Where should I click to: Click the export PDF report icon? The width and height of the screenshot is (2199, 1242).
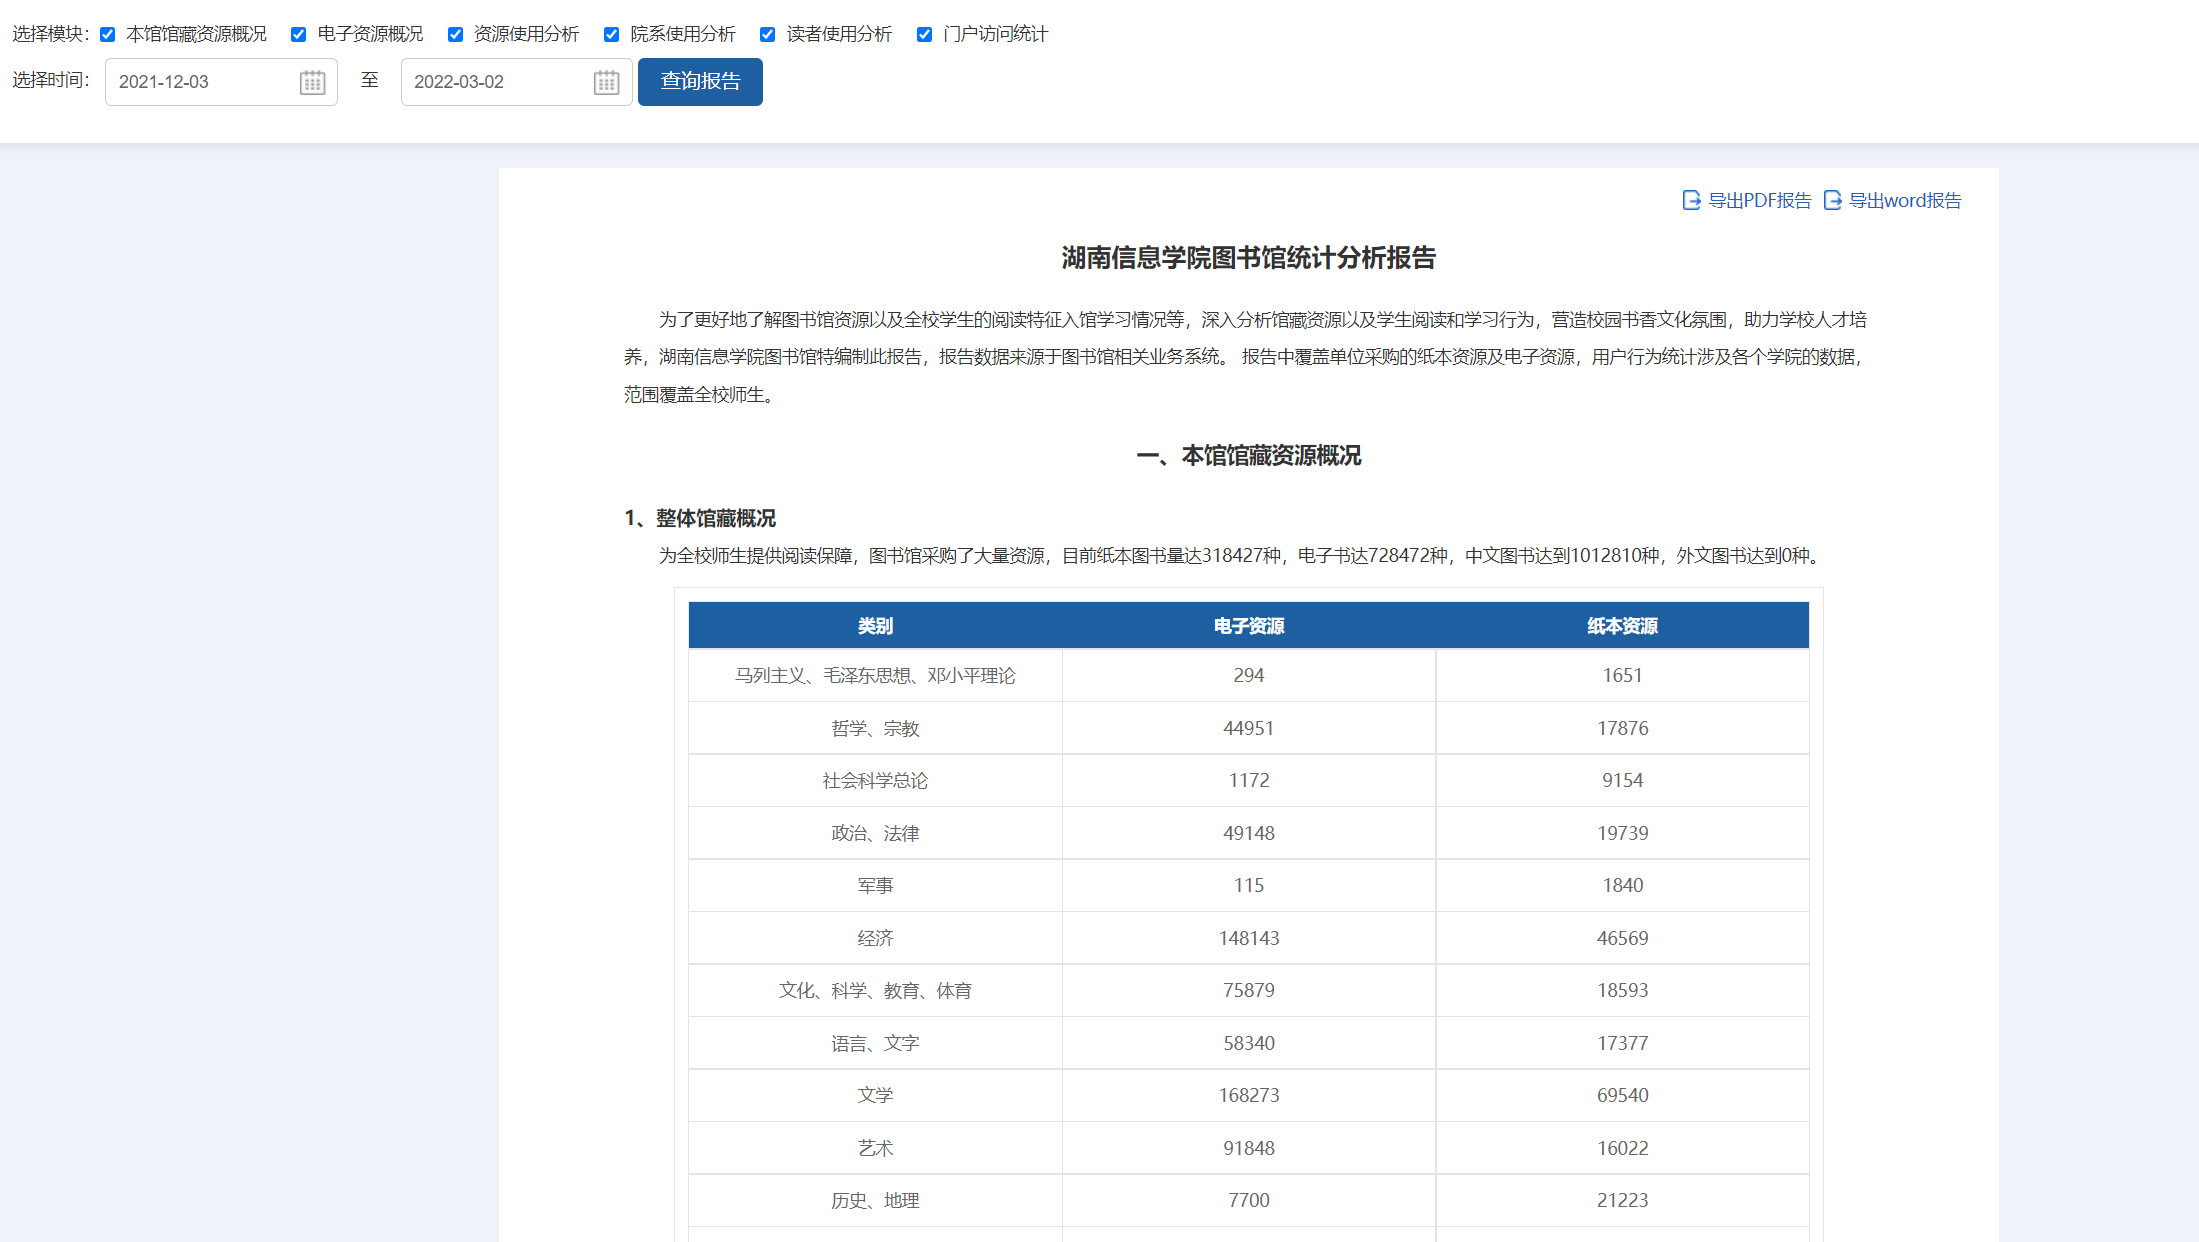click(1691, 200)
